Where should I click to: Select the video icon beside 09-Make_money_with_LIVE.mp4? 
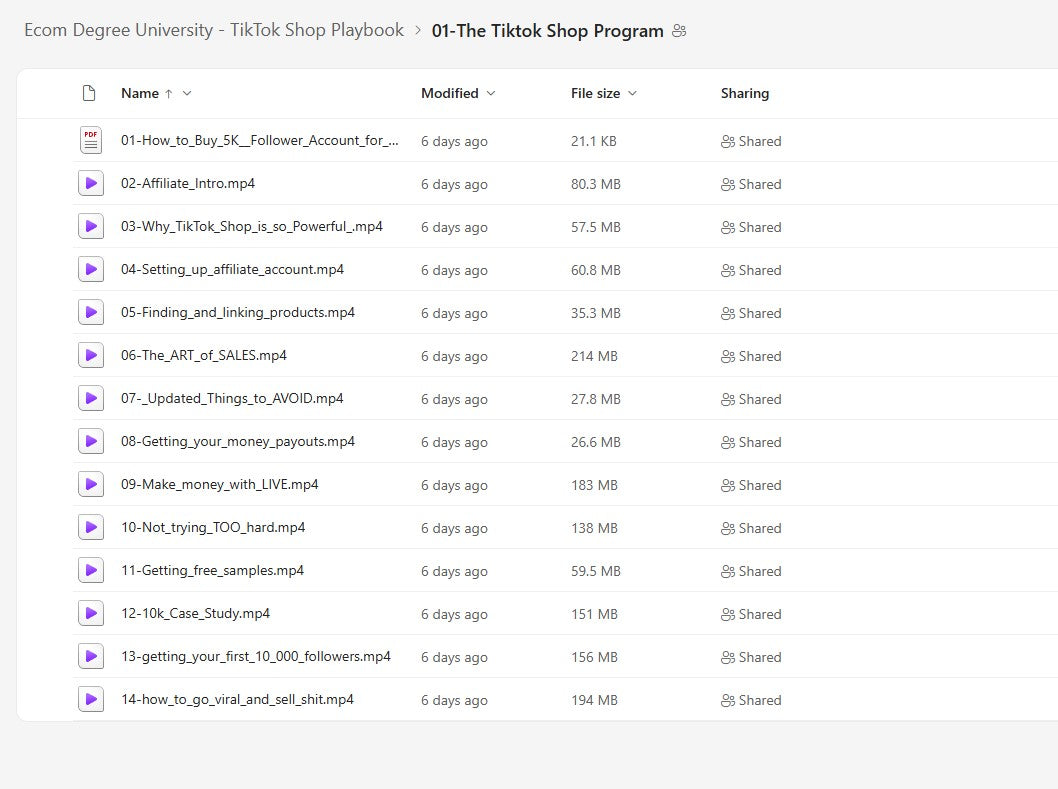pos(90,484)
